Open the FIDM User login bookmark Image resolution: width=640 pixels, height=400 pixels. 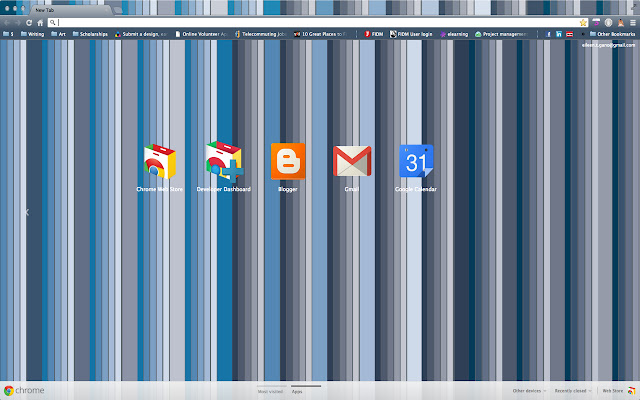(x=411, y=34)
